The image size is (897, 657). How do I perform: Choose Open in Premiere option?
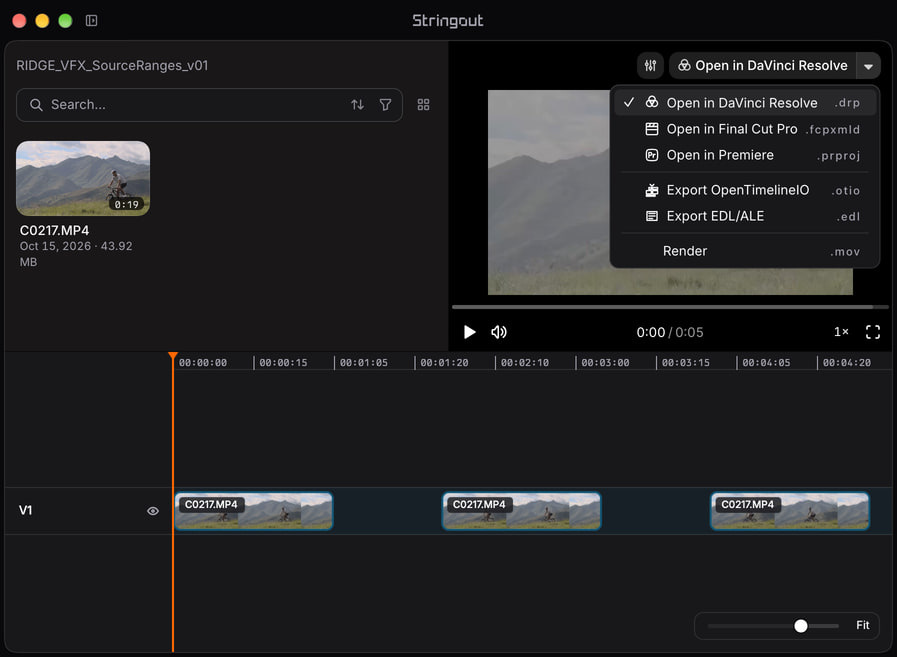click(745, 155)
